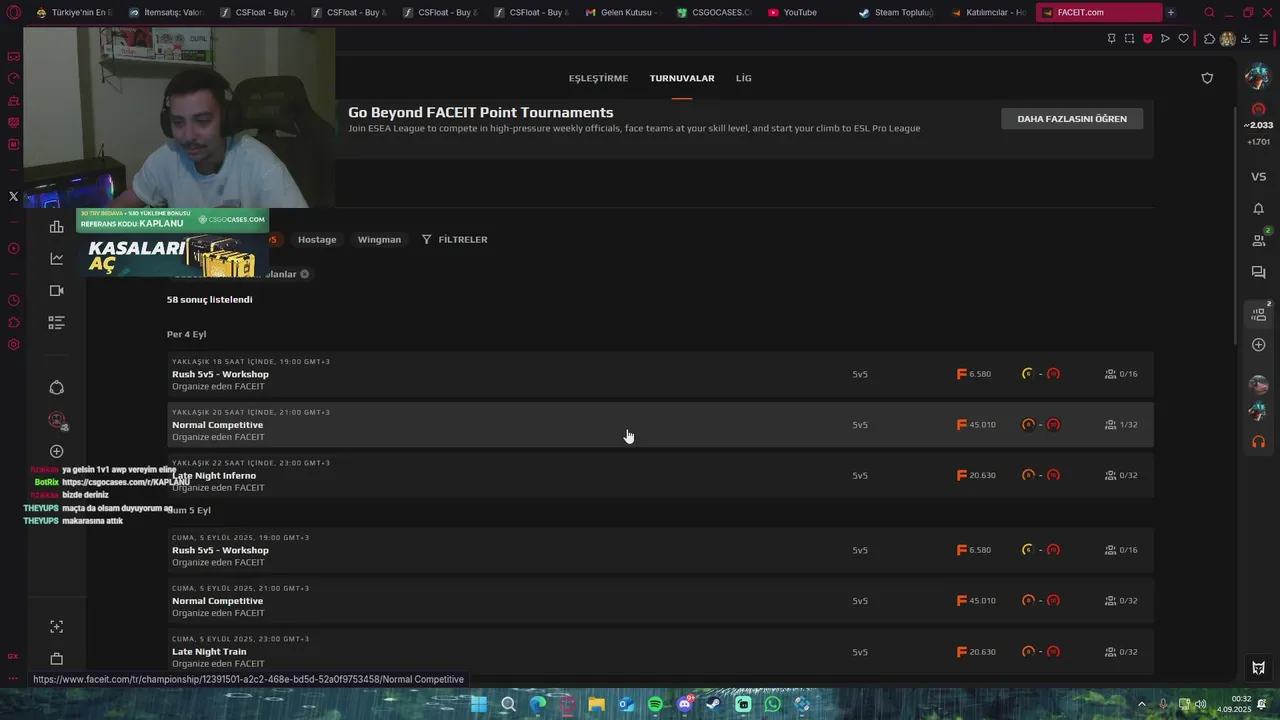Open new browser tab with plus button
The image size is (1280, 720).
[1171, 13]
